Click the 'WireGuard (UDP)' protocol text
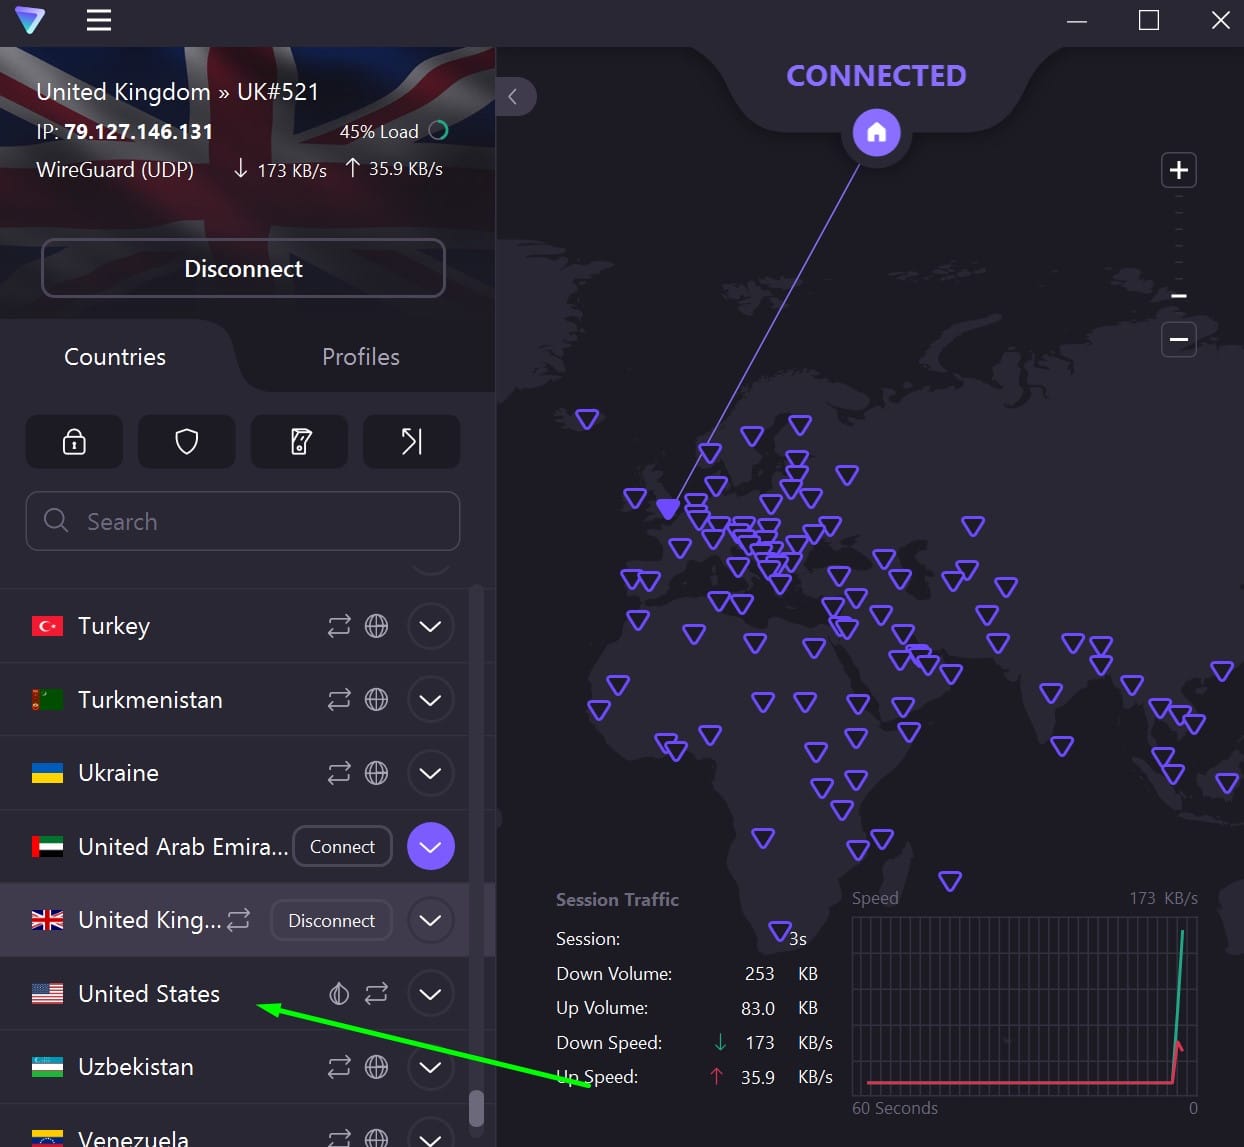The width and height of the screenshot is (1244, 1147). 115,170
